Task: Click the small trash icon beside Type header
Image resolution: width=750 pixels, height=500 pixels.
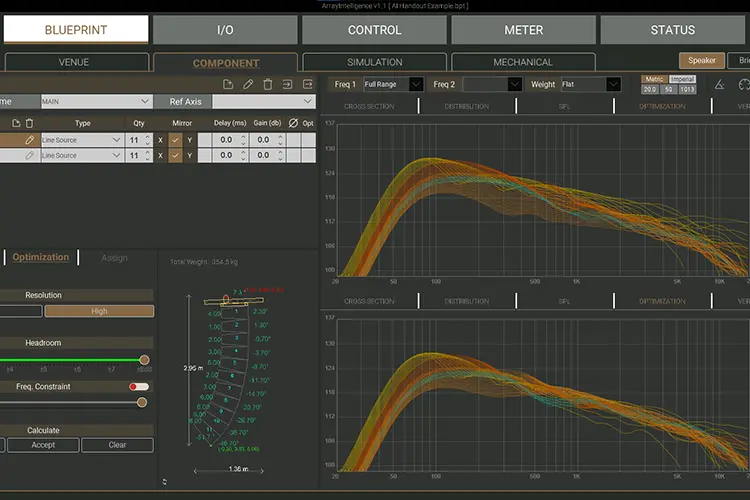Action: [x=29, y=123]
